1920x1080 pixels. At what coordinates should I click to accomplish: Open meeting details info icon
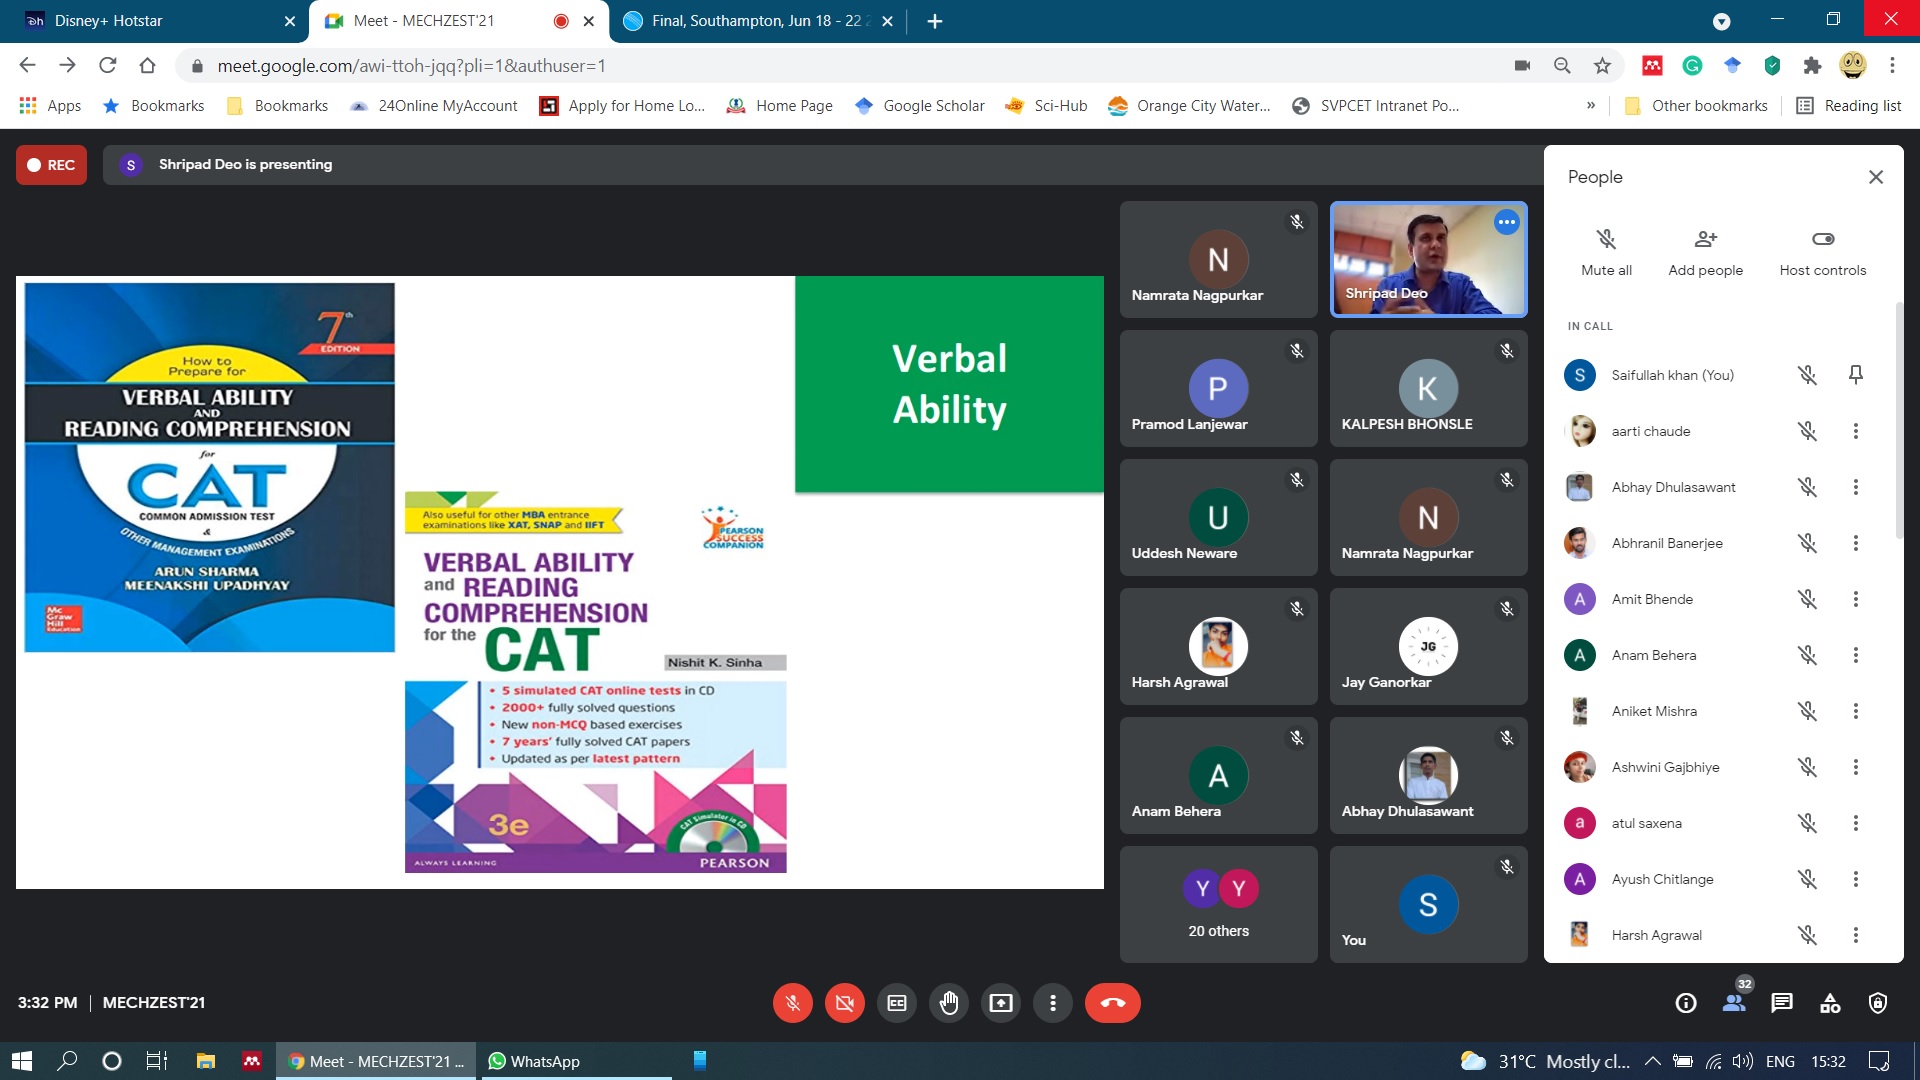1686,1003
